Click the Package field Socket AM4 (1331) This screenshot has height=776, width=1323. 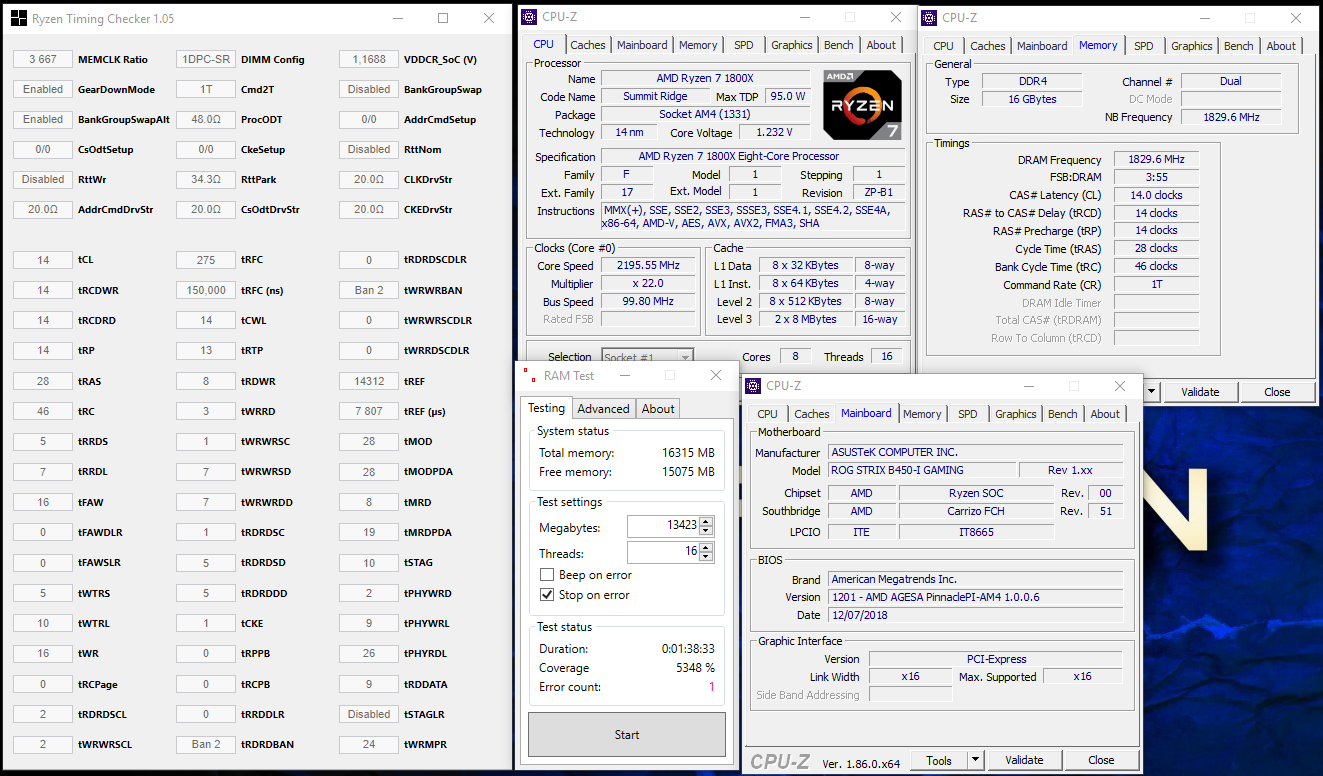point(705,115)
